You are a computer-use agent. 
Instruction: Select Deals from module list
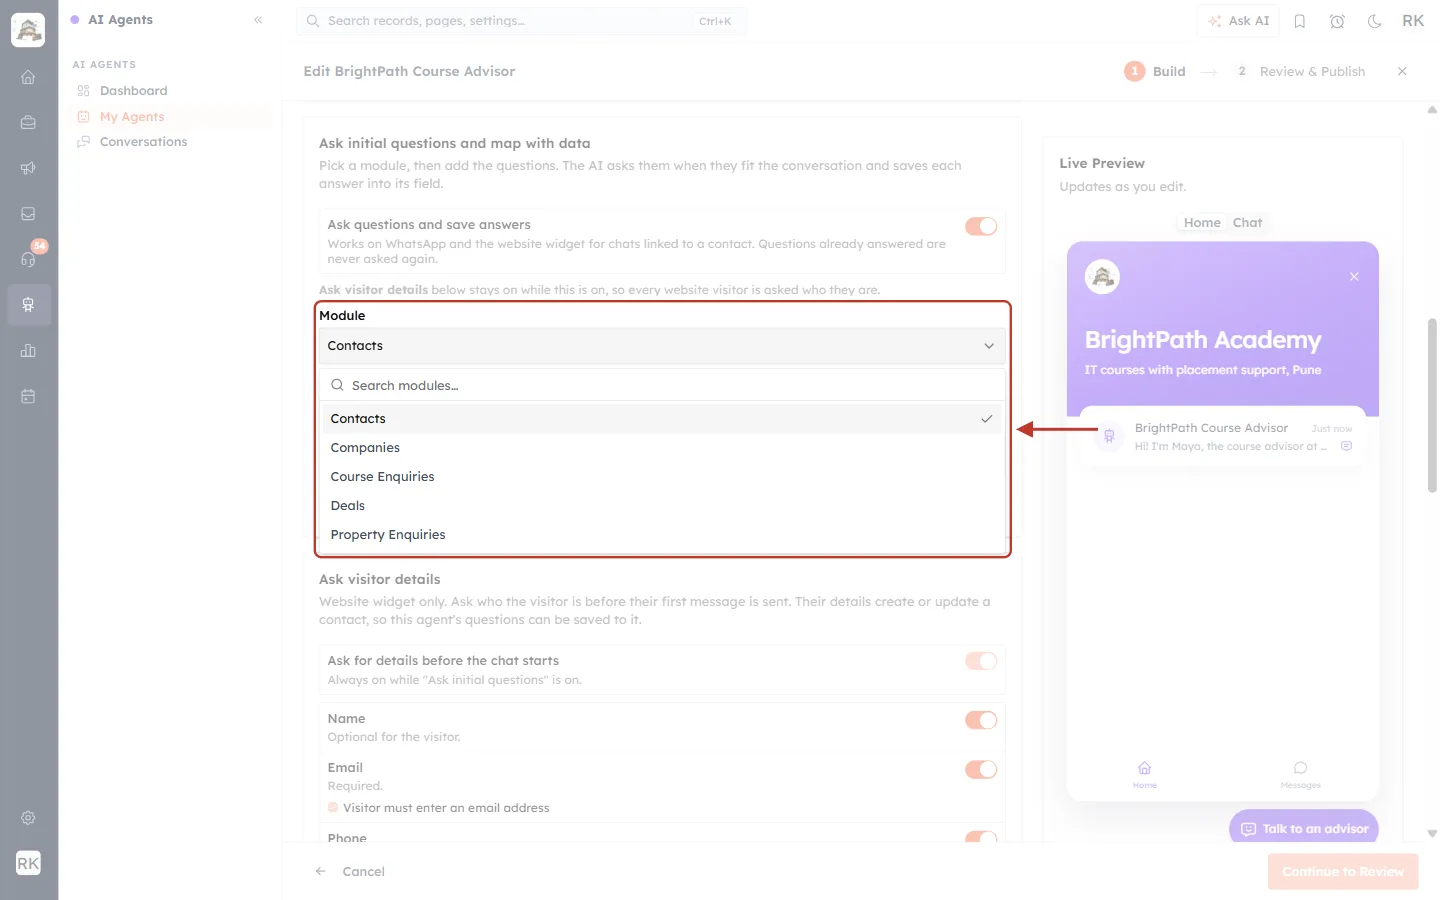point(662,506)
